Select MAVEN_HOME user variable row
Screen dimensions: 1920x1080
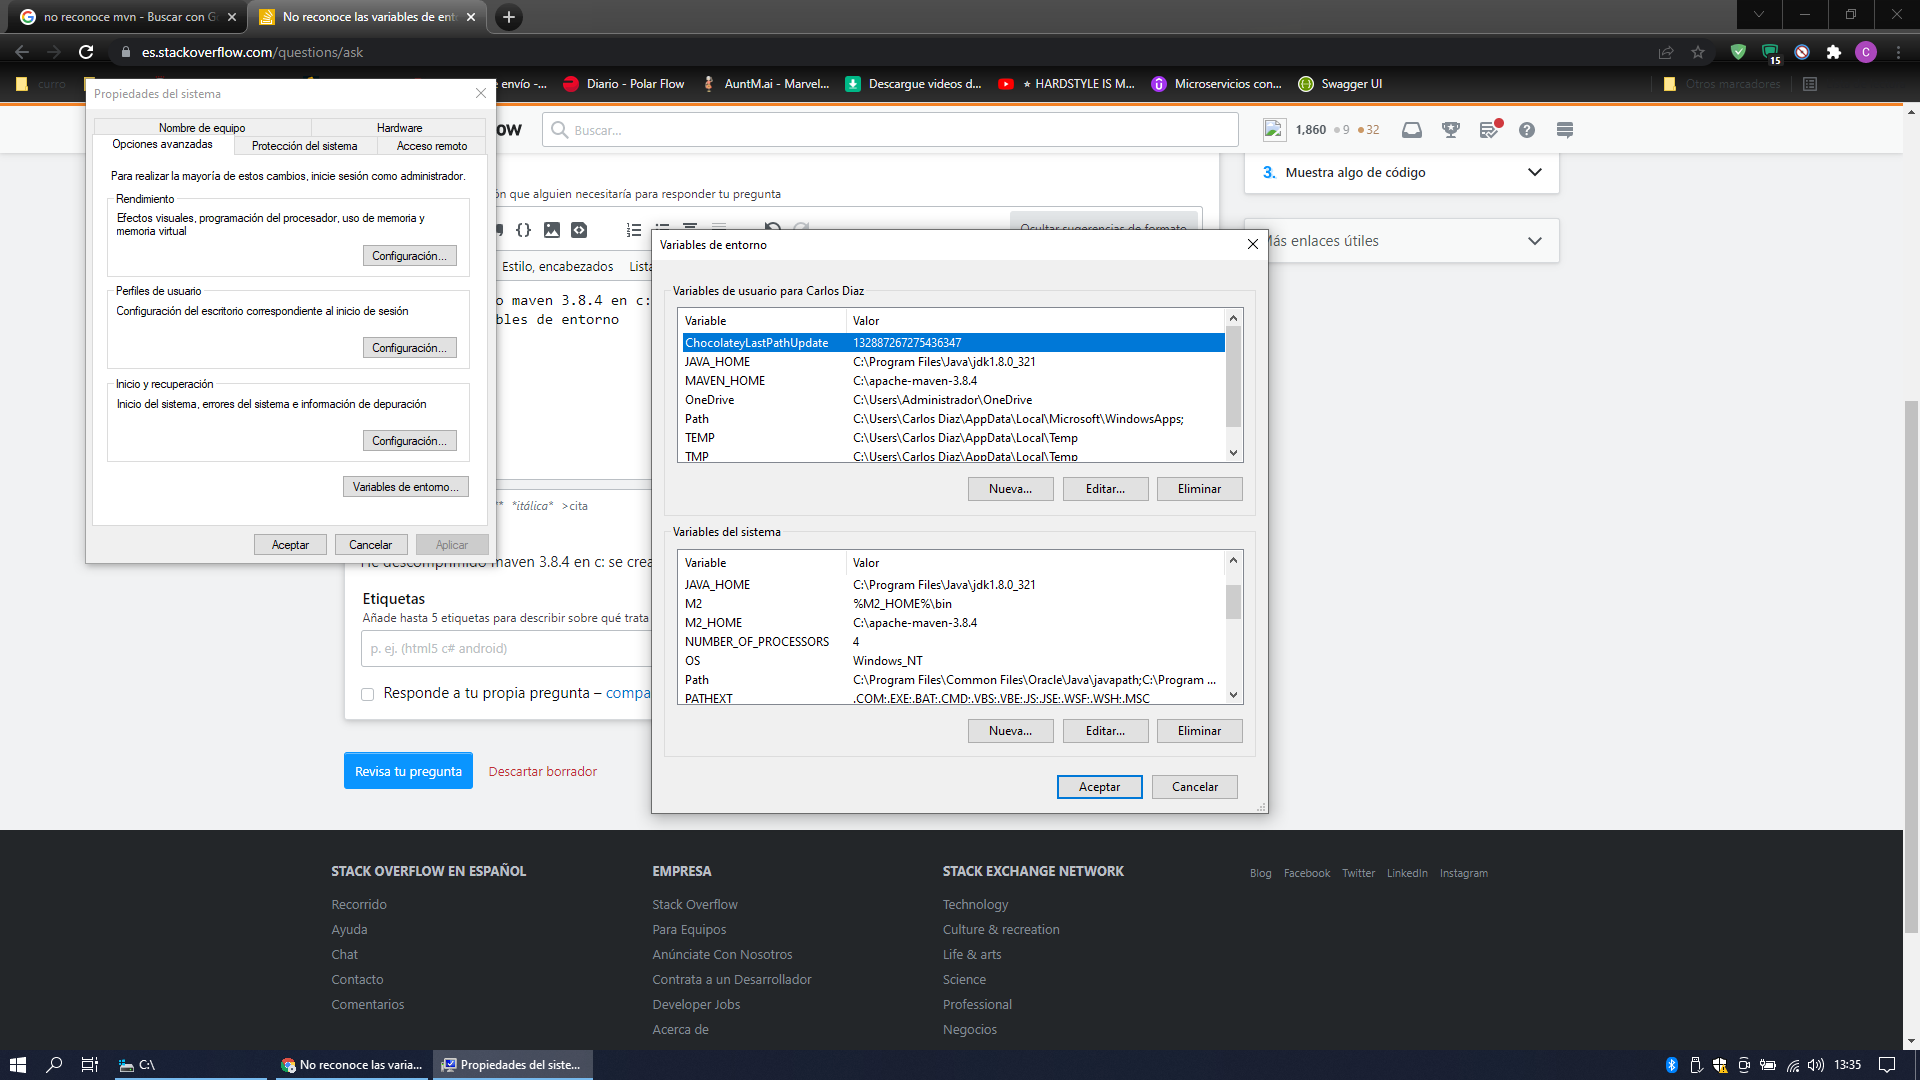click(x=953, y=381)
